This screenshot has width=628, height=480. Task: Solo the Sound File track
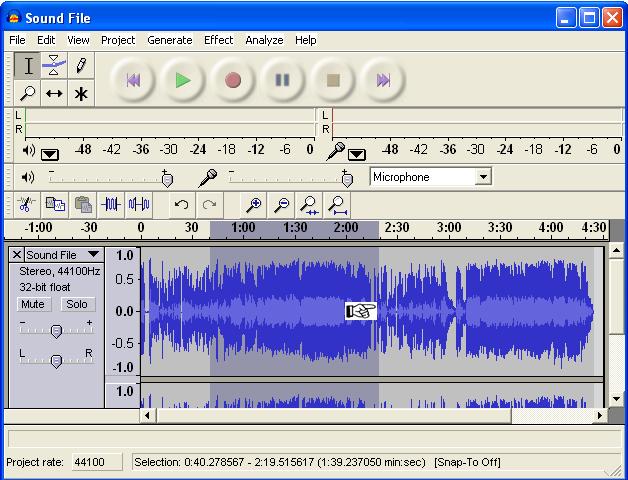[77, 304]
